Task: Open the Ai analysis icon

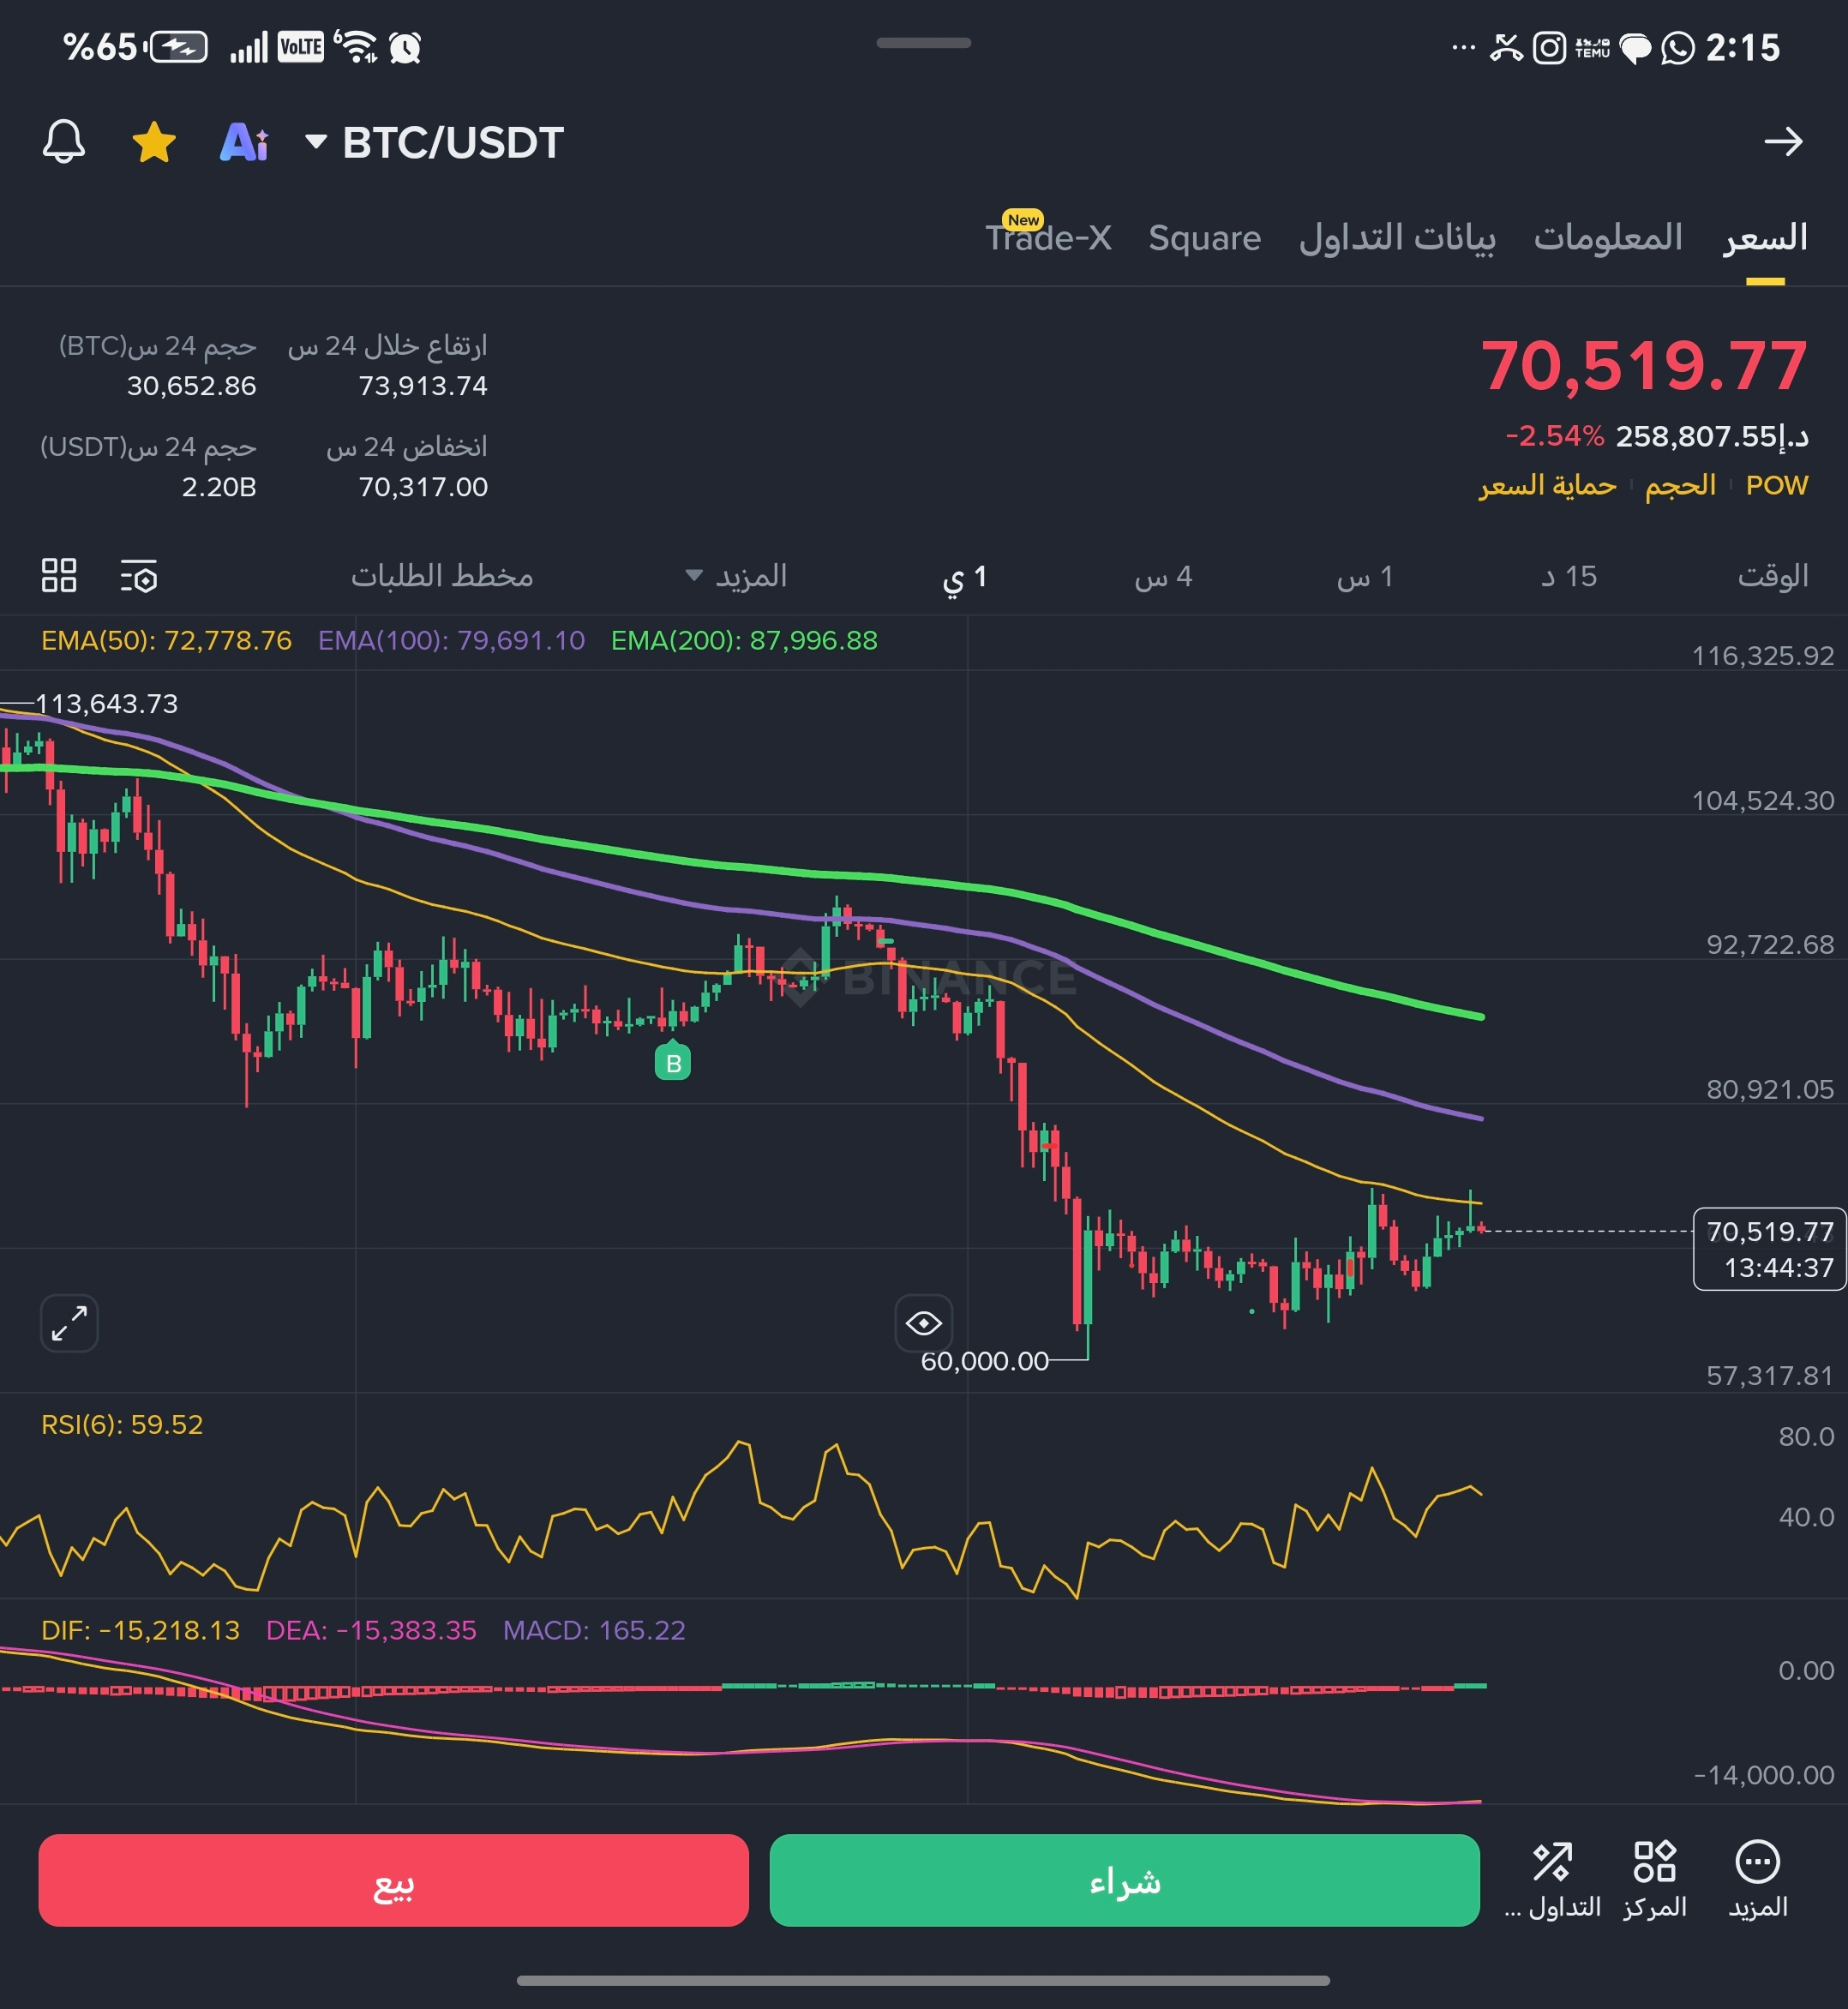Action: click(x=244, y=142)
